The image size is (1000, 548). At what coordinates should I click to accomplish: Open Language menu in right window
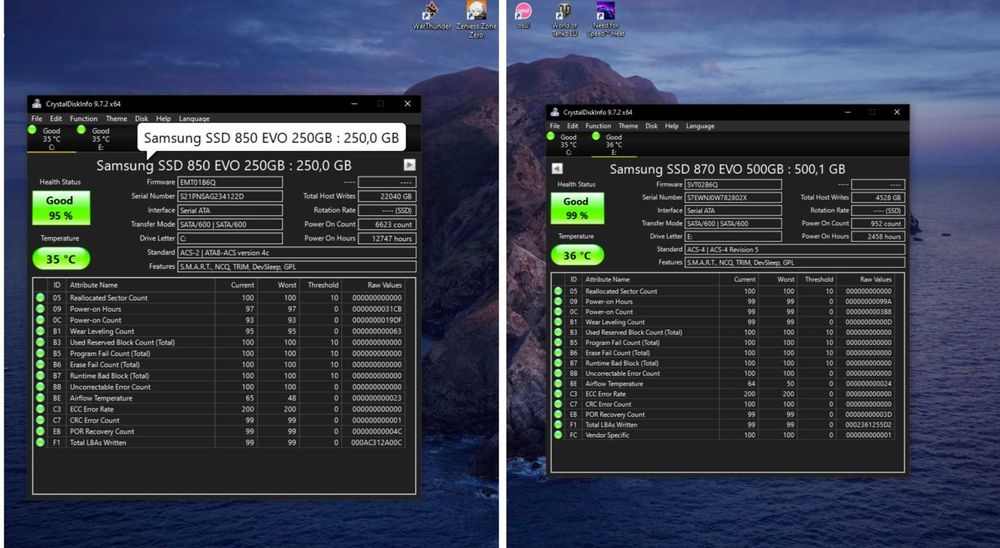point(700,126)
